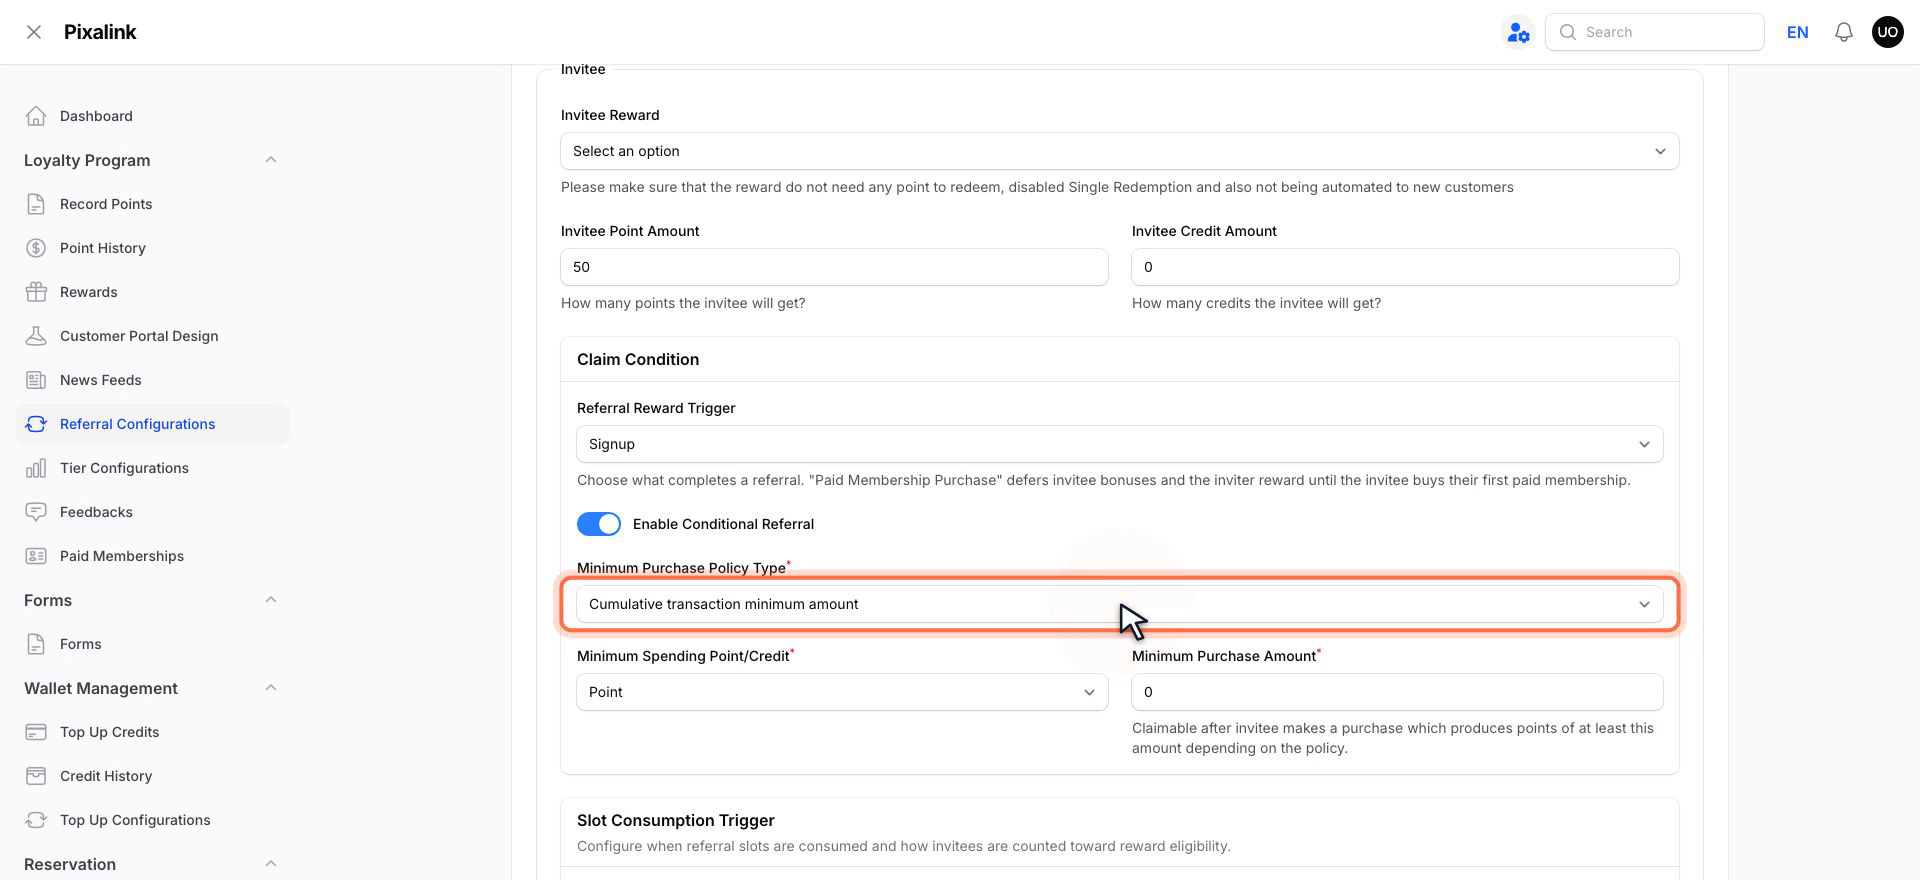Open Rewards in the sidebar
The height and width of the screenshot is (880, 1920).
[152, 292]
